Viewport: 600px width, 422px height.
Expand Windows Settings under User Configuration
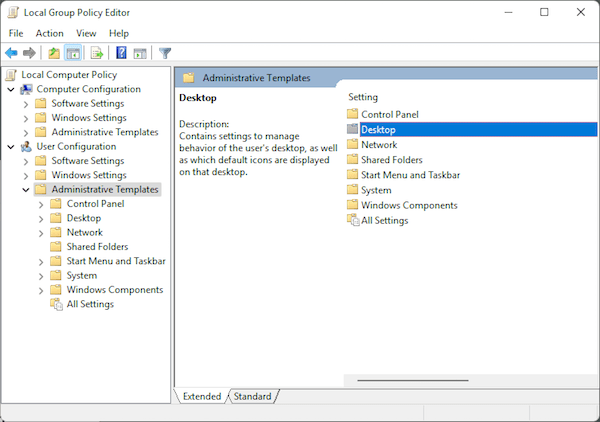point(26,176)
